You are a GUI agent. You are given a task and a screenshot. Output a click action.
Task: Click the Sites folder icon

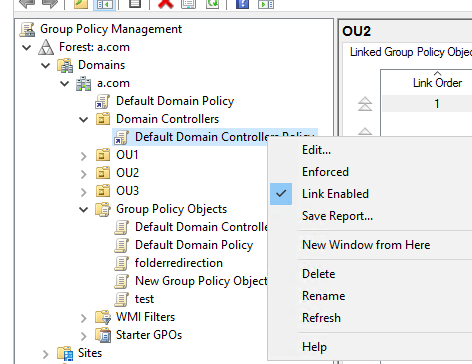click(x=65, y=353)
